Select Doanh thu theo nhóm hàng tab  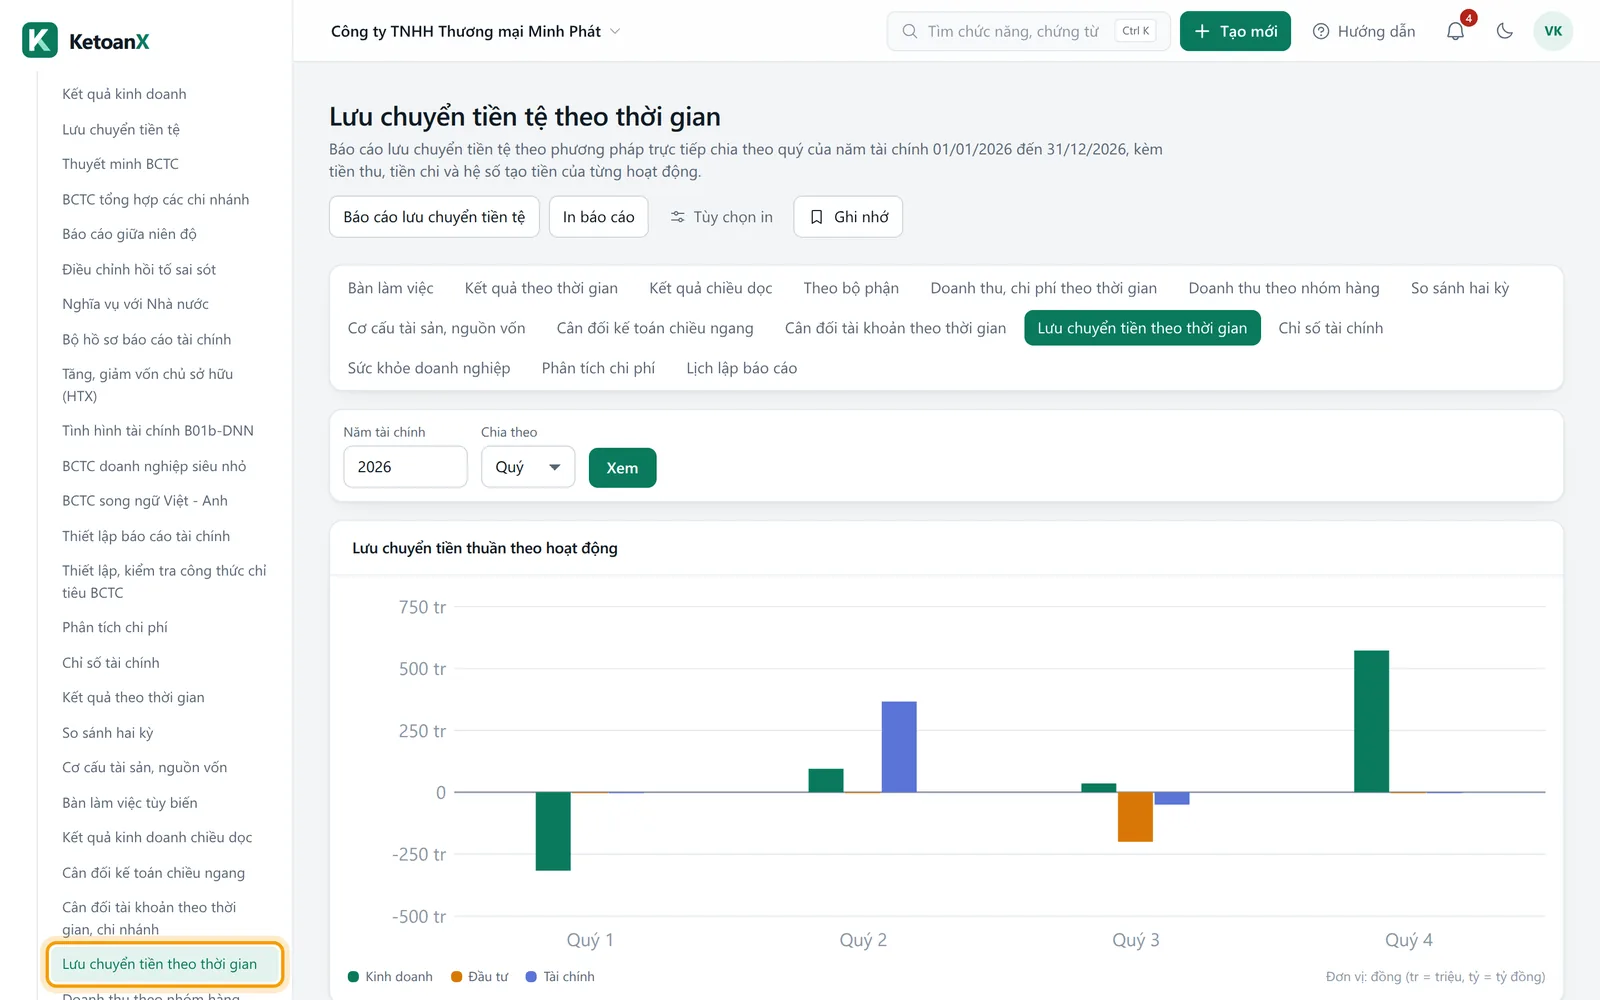[x=1284, y=288]
